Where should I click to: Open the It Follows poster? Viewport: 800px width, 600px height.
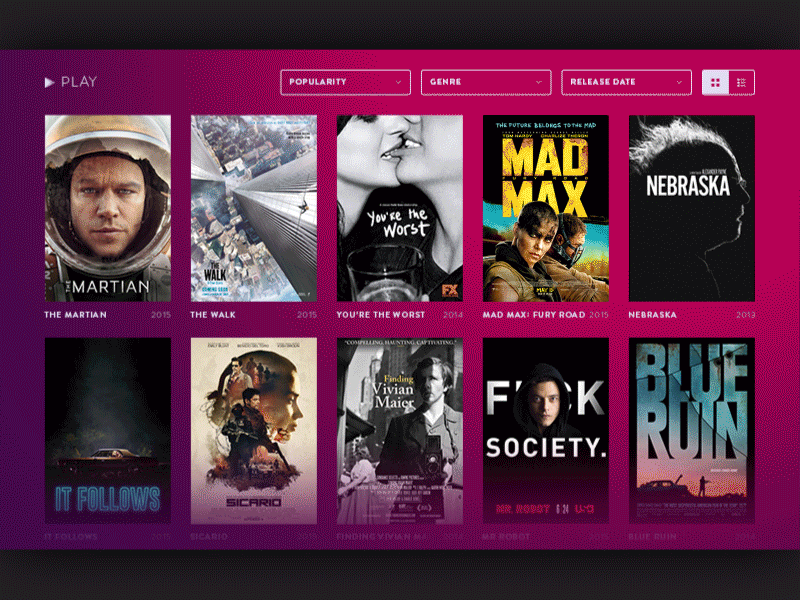click(x=108, y=431)
